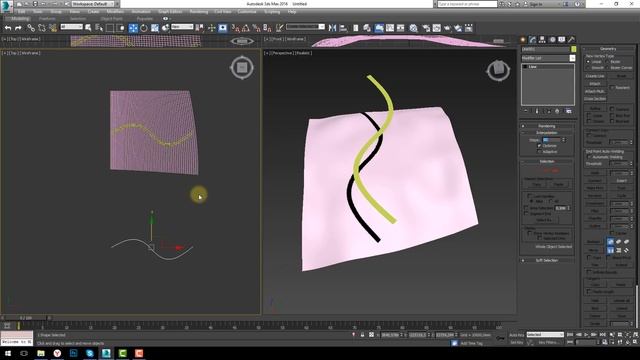
Task: Click the Create Line button
Action: point(595,76)
